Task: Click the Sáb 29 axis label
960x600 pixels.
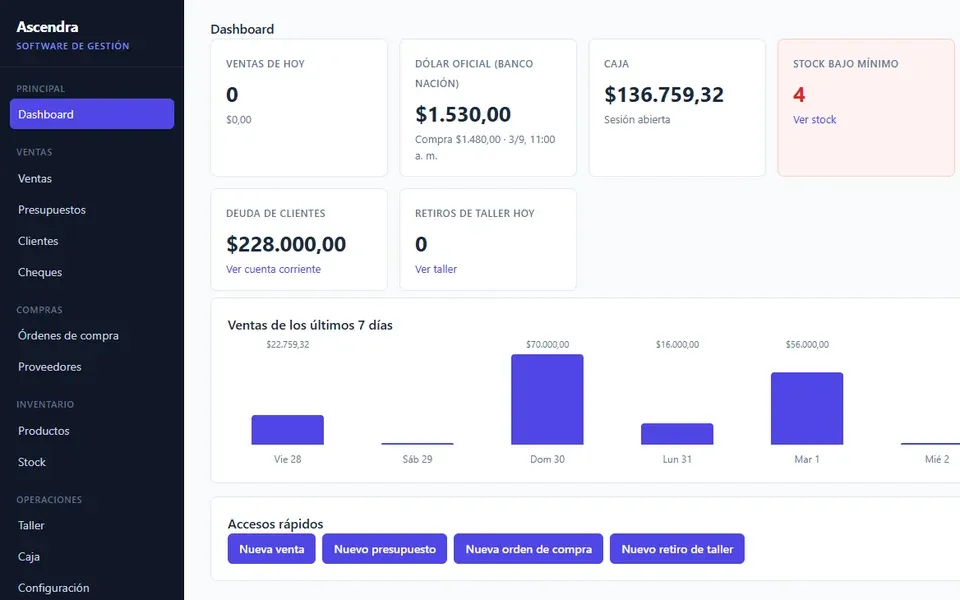Action: coord(418,459)
